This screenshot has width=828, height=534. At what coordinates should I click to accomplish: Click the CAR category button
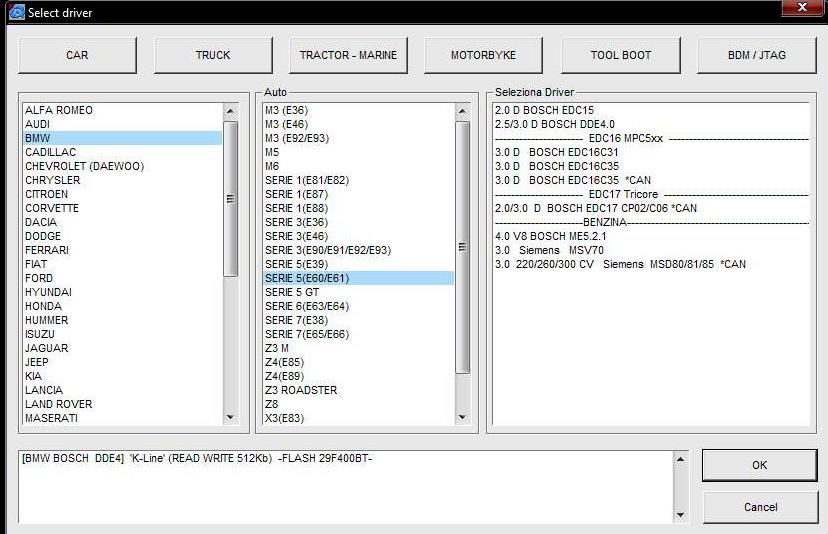(77, 55)
